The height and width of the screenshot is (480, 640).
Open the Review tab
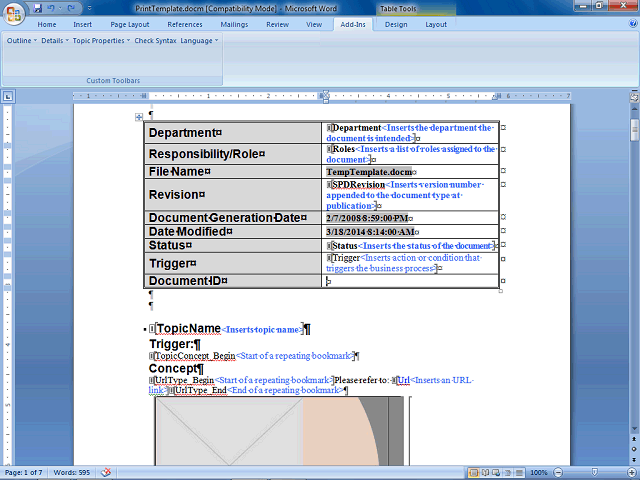coord(278,24)
